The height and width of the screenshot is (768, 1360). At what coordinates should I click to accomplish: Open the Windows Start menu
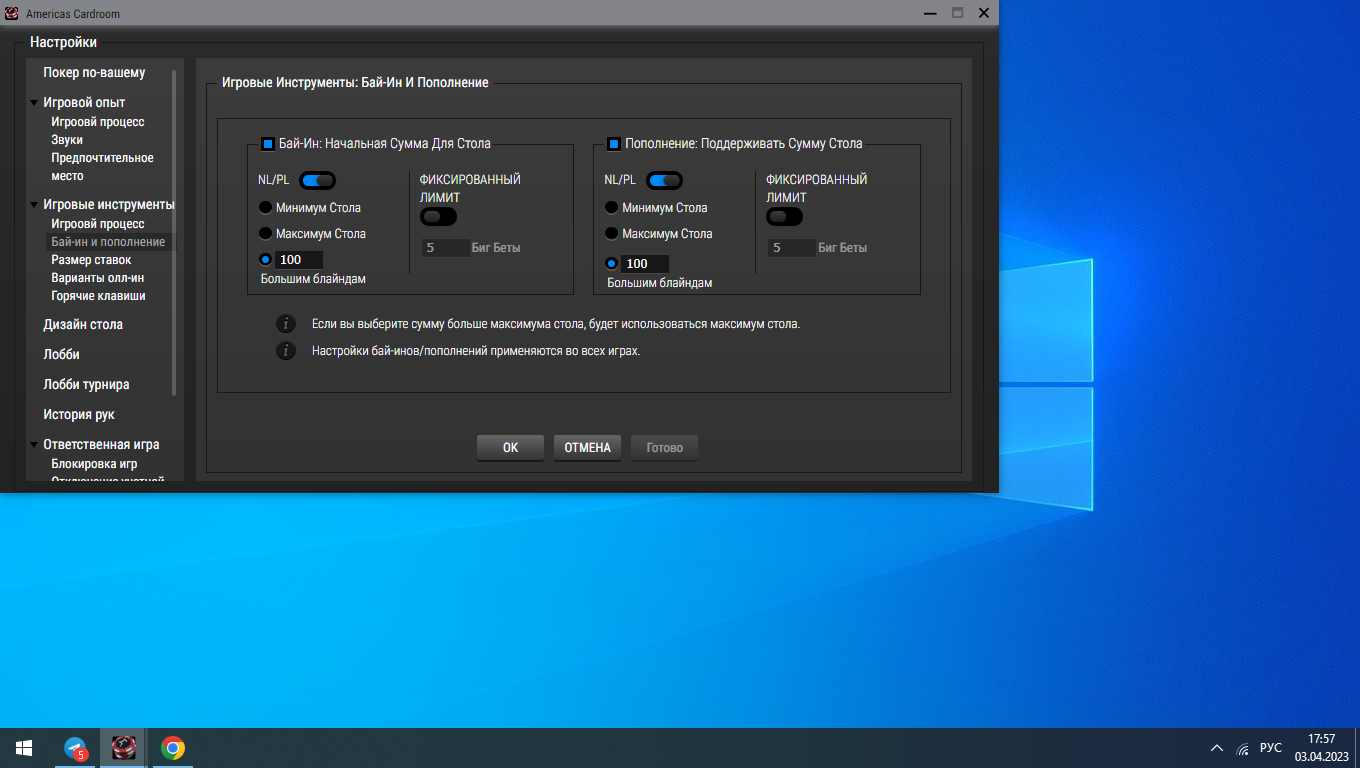click(x=24, y=748)
